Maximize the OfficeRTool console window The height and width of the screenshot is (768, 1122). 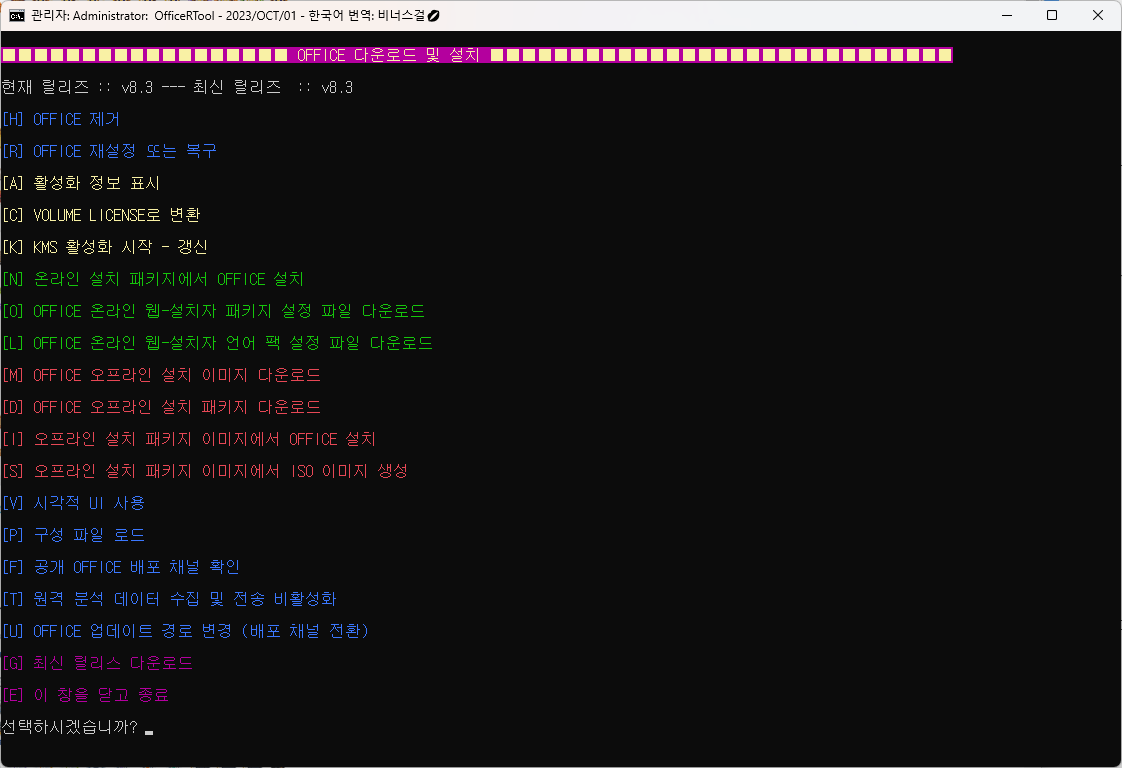pyautogui.click(x=1052, y=15)
